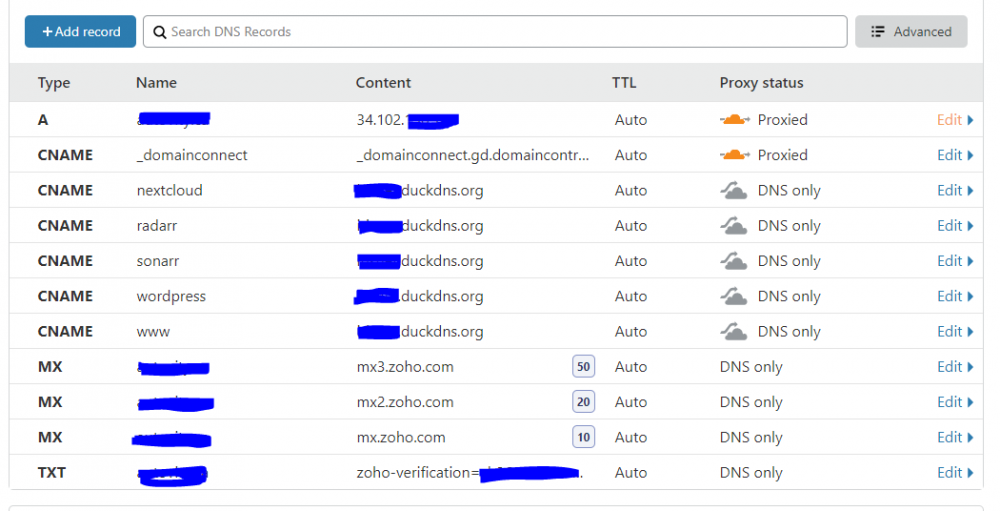Click _domainconnect.gd.domaincontr... content cell

click(473, 155)
